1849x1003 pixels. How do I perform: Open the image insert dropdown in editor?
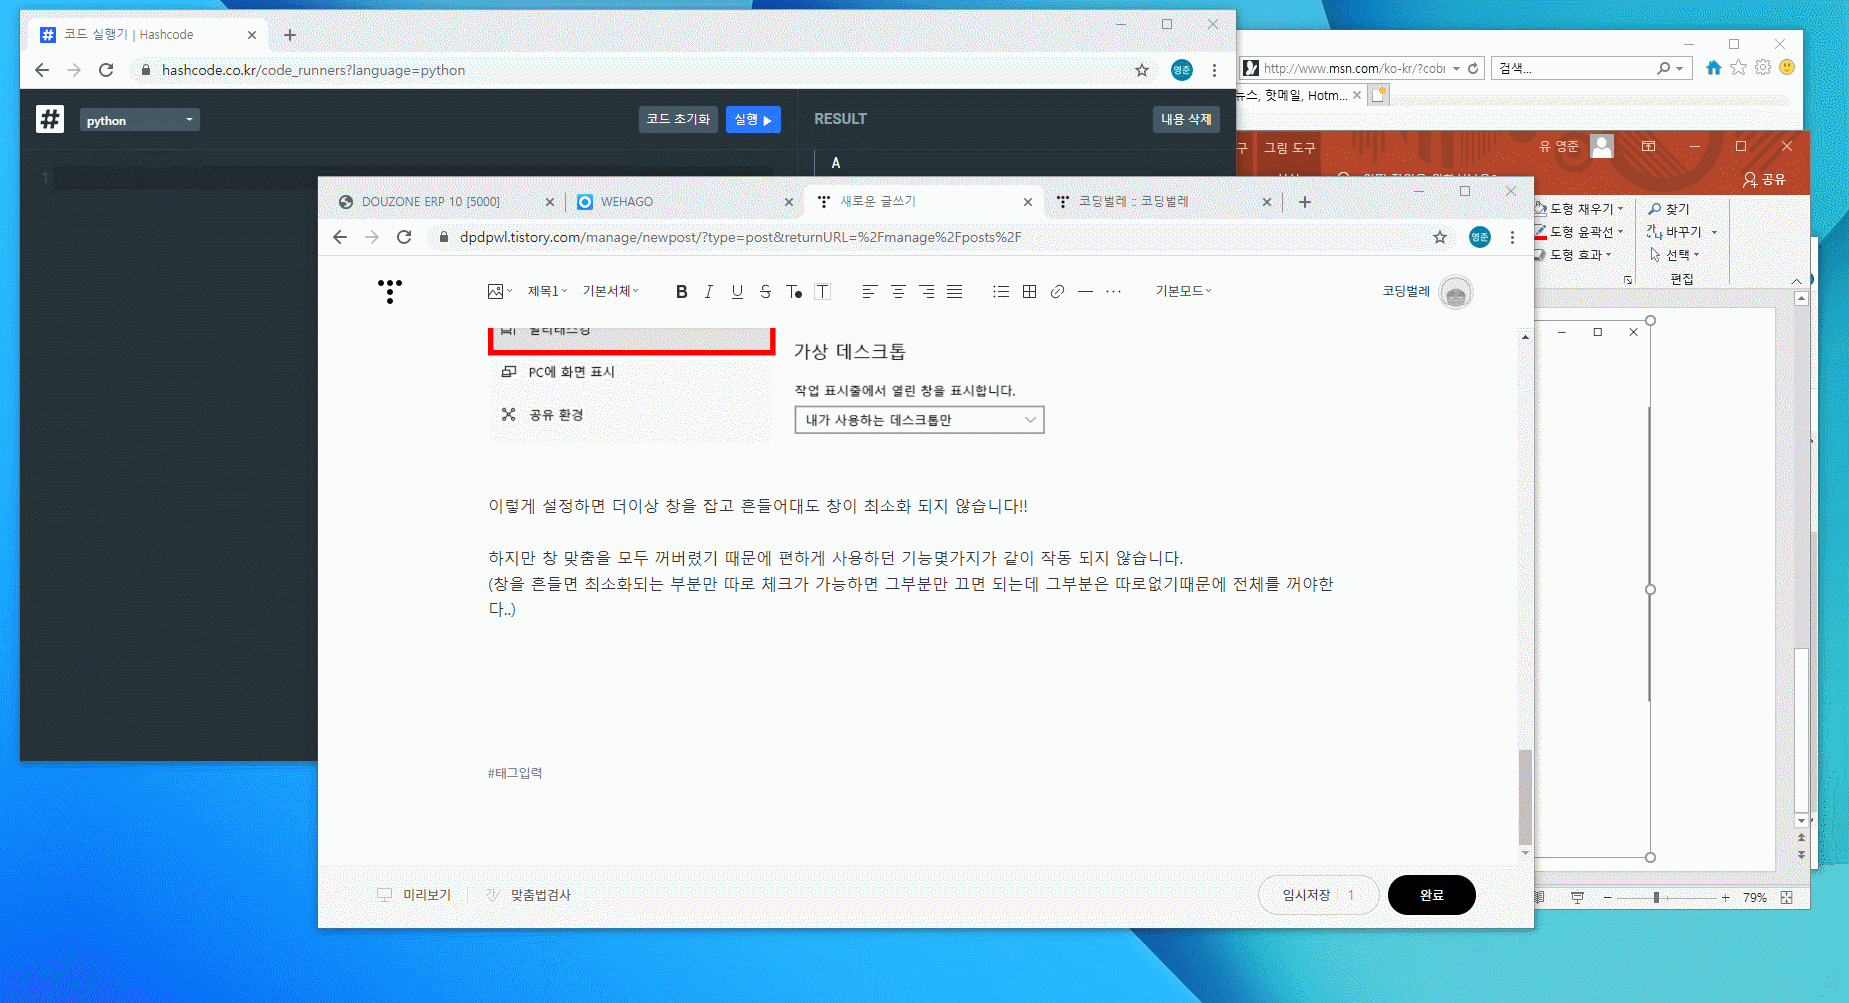coord(500,291)
